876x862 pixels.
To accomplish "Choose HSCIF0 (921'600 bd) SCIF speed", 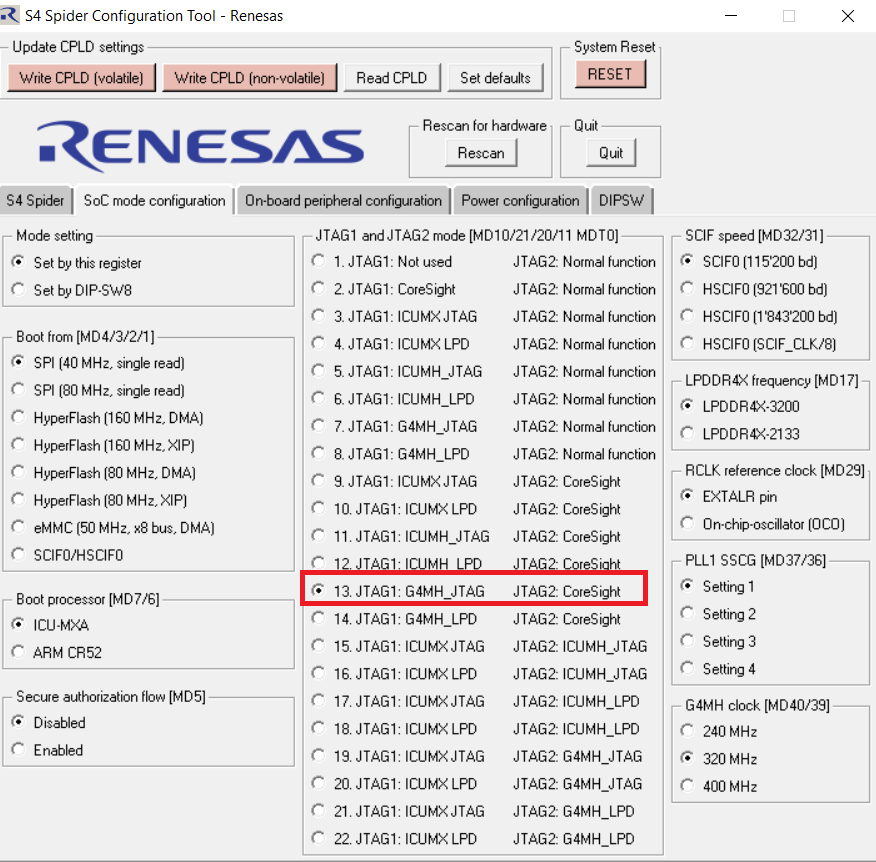I will pos(687,289).
